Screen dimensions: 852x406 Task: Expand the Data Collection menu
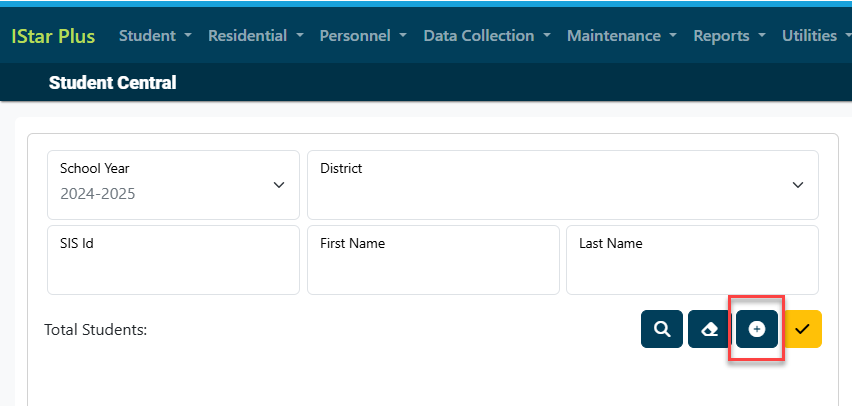click(487, 36)
